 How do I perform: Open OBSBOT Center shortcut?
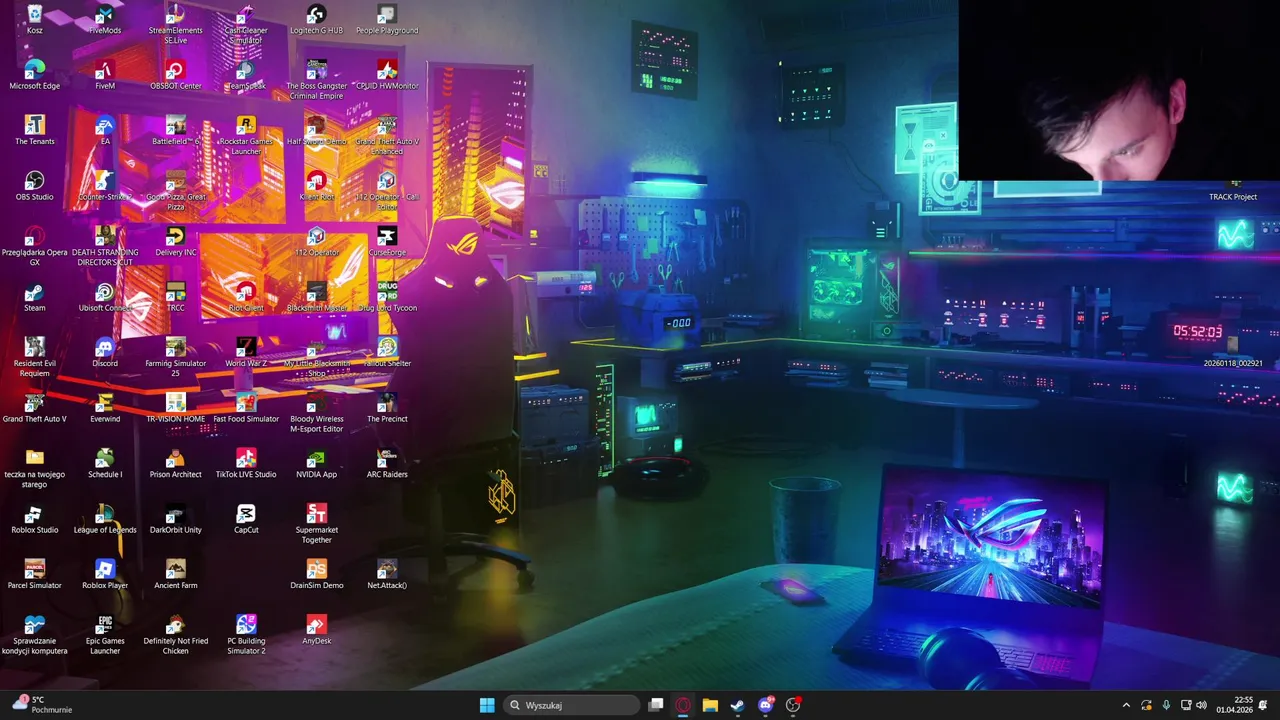[x=175, y=75]
